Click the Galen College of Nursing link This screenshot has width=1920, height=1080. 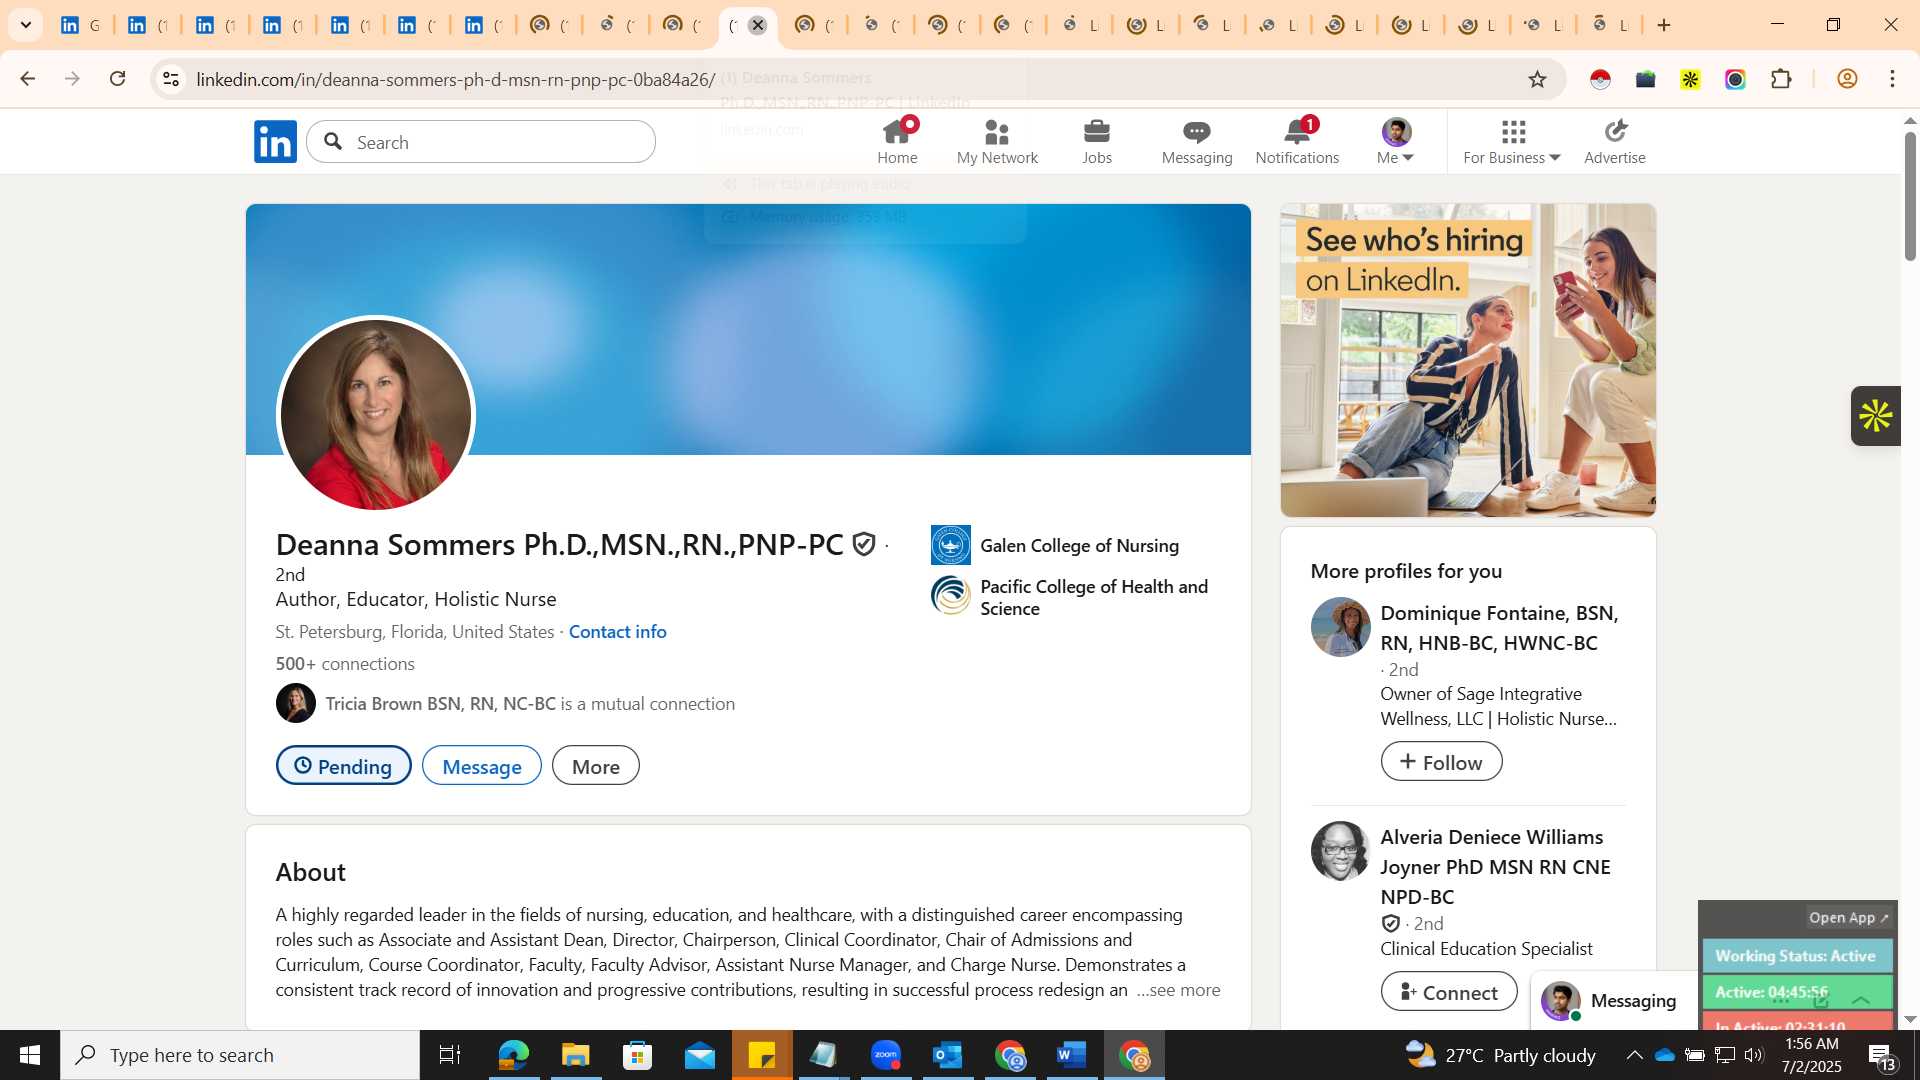pos(1079,546)
